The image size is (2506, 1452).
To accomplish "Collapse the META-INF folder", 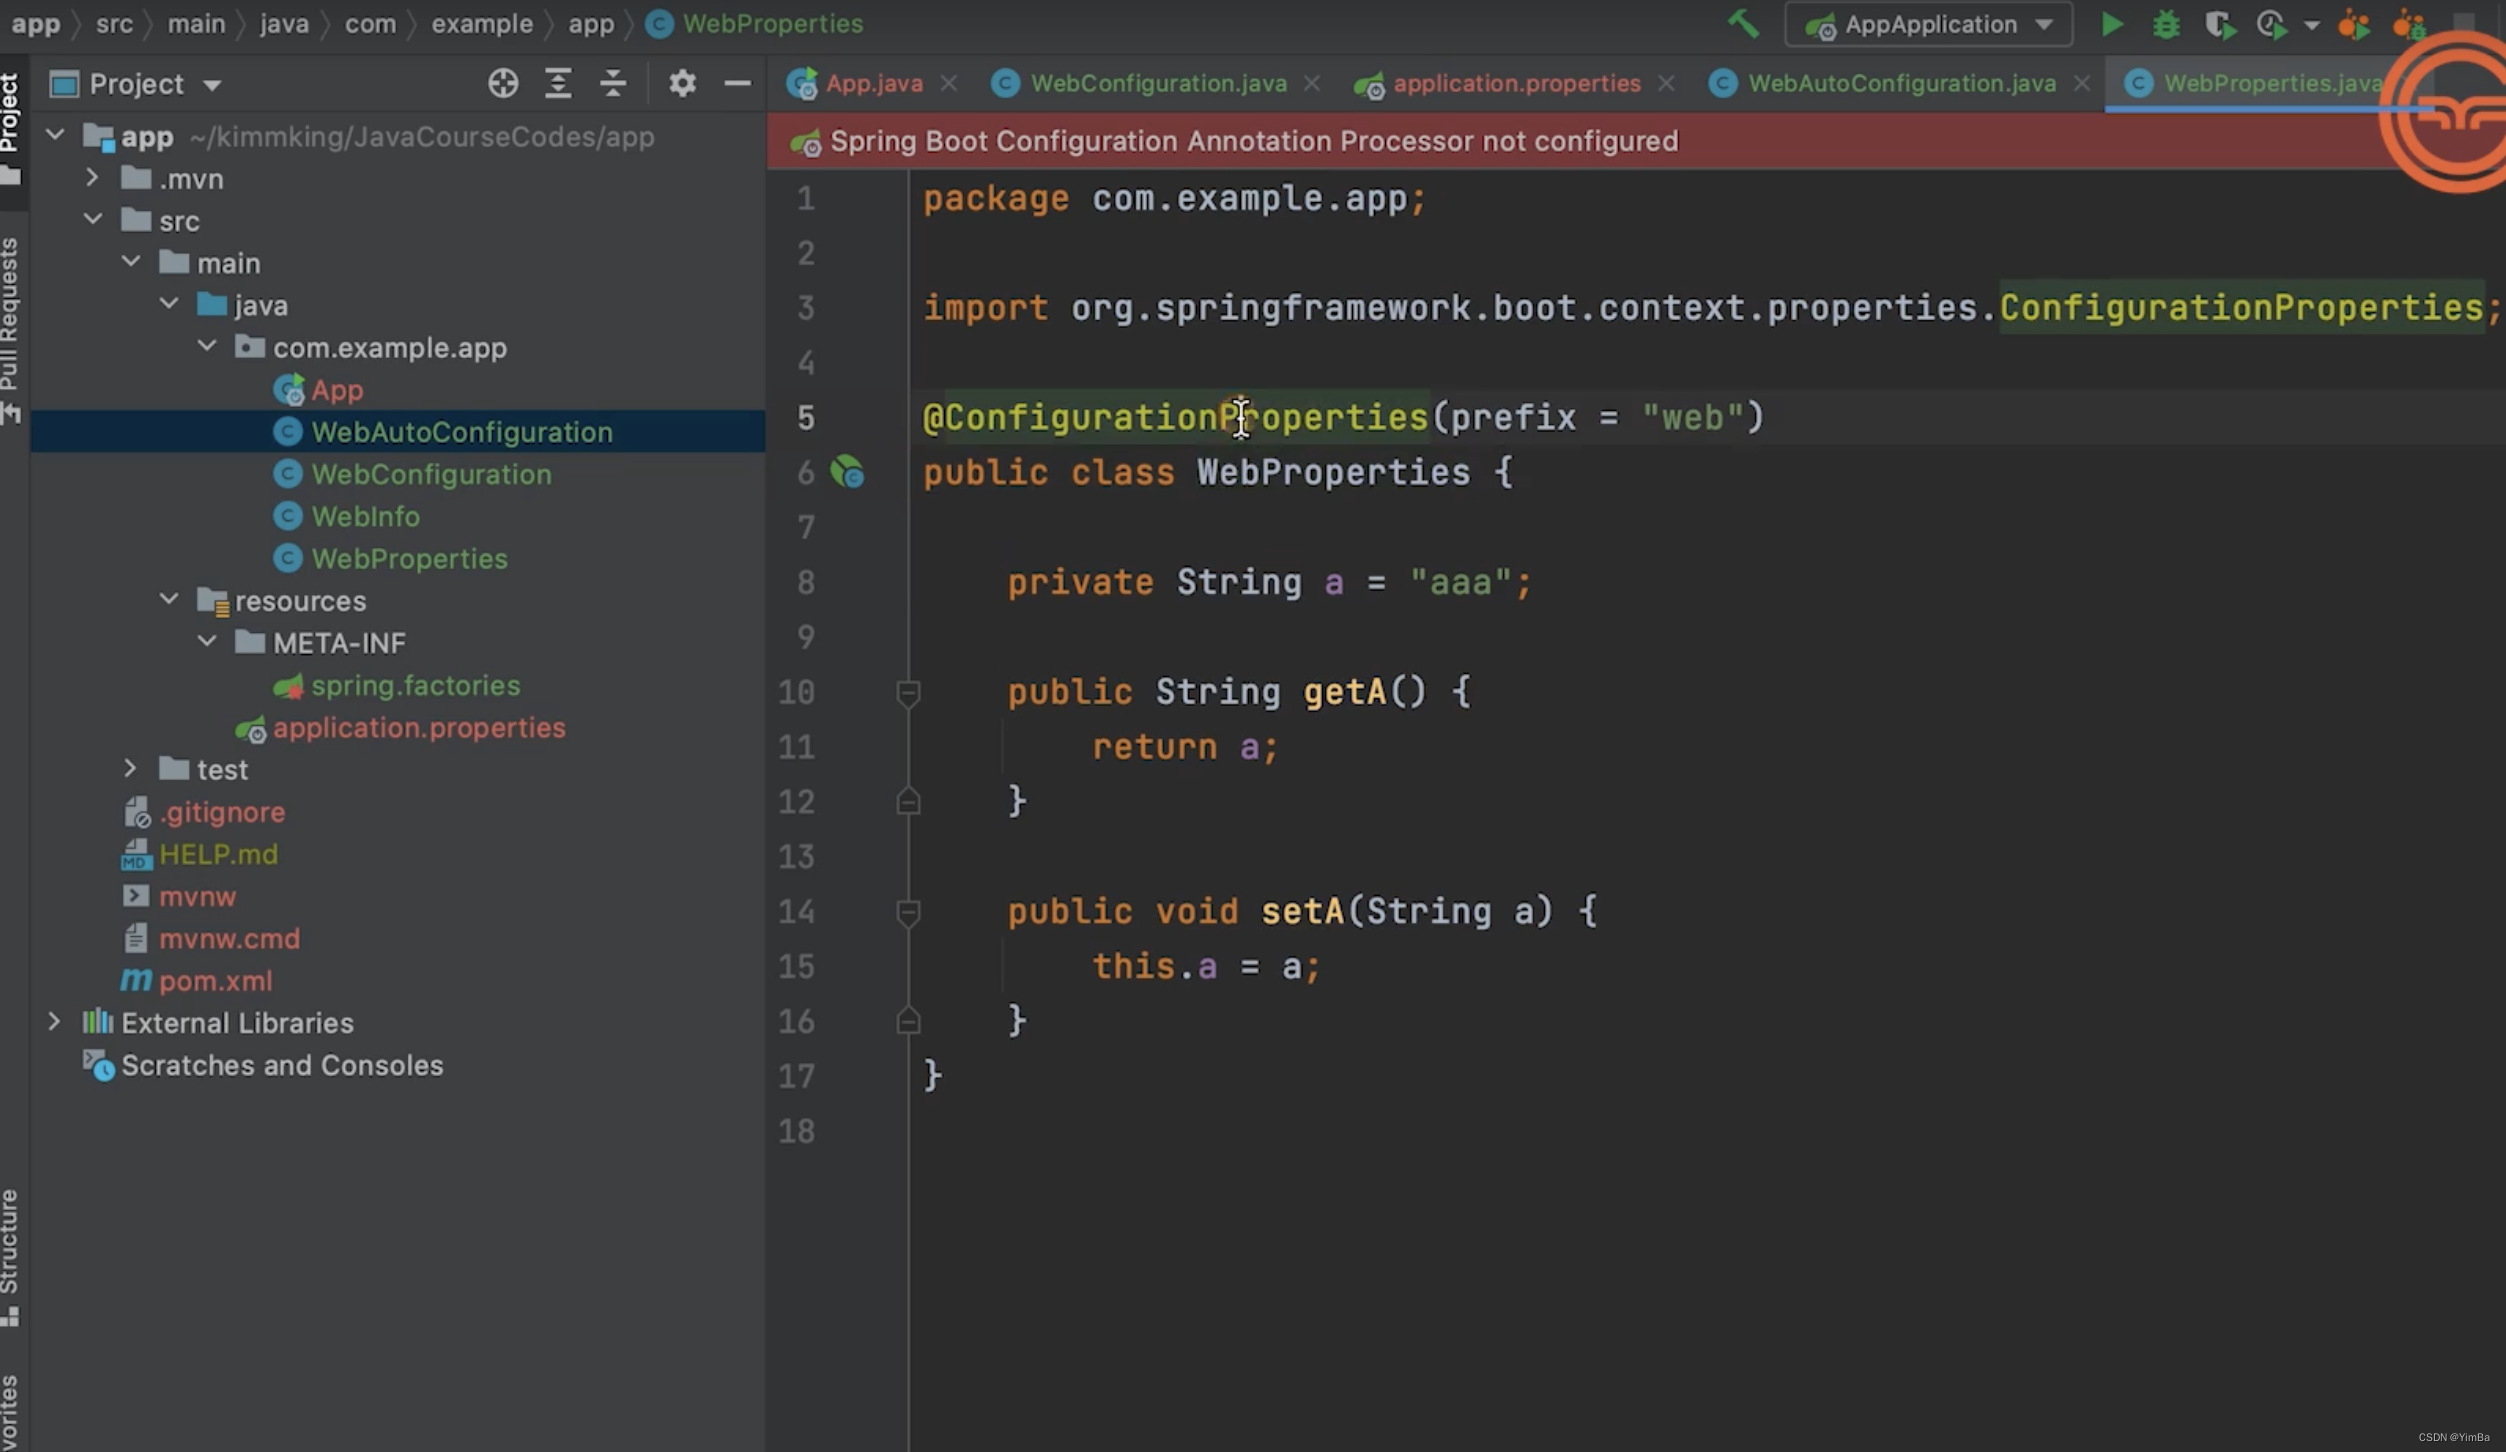I will pyautogui.click(x=207, y=642).
